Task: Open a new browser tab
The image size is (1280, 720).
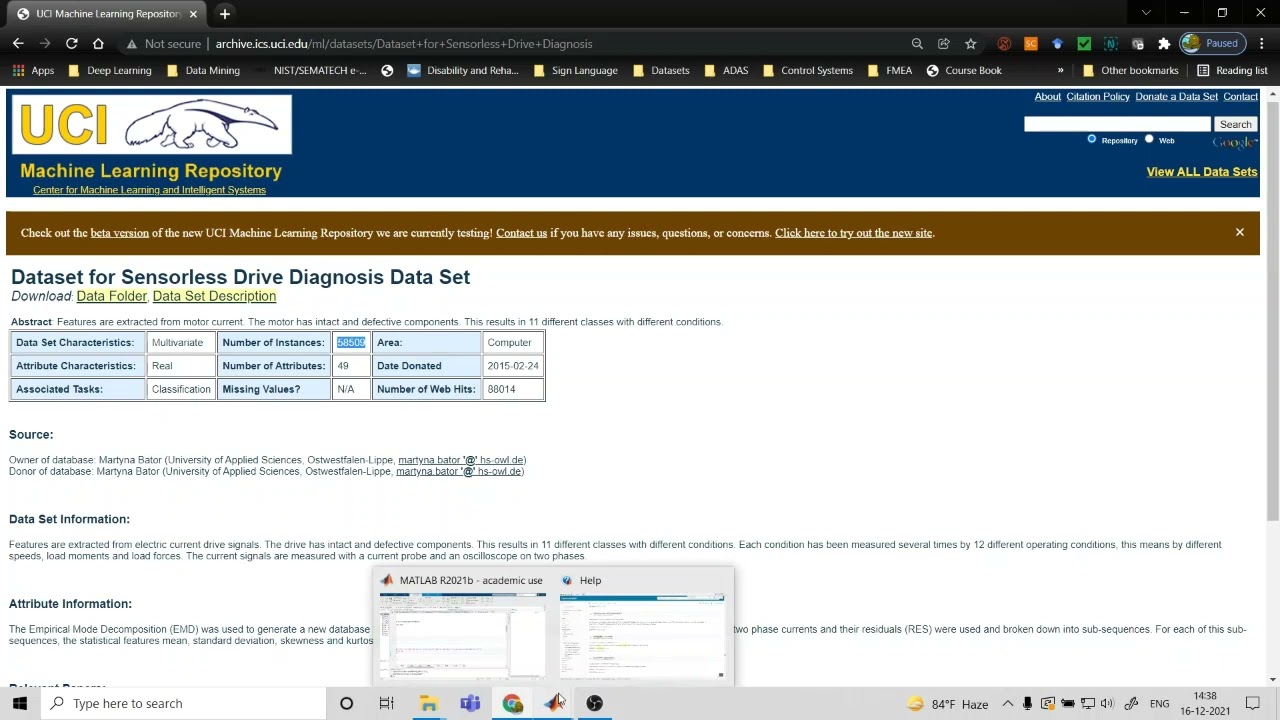Action: click(225, 14)
